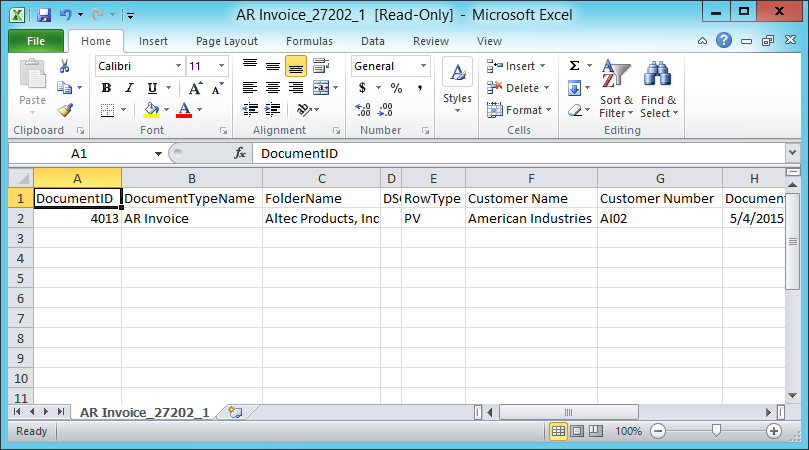Switch to the Formulas tab

310,41
